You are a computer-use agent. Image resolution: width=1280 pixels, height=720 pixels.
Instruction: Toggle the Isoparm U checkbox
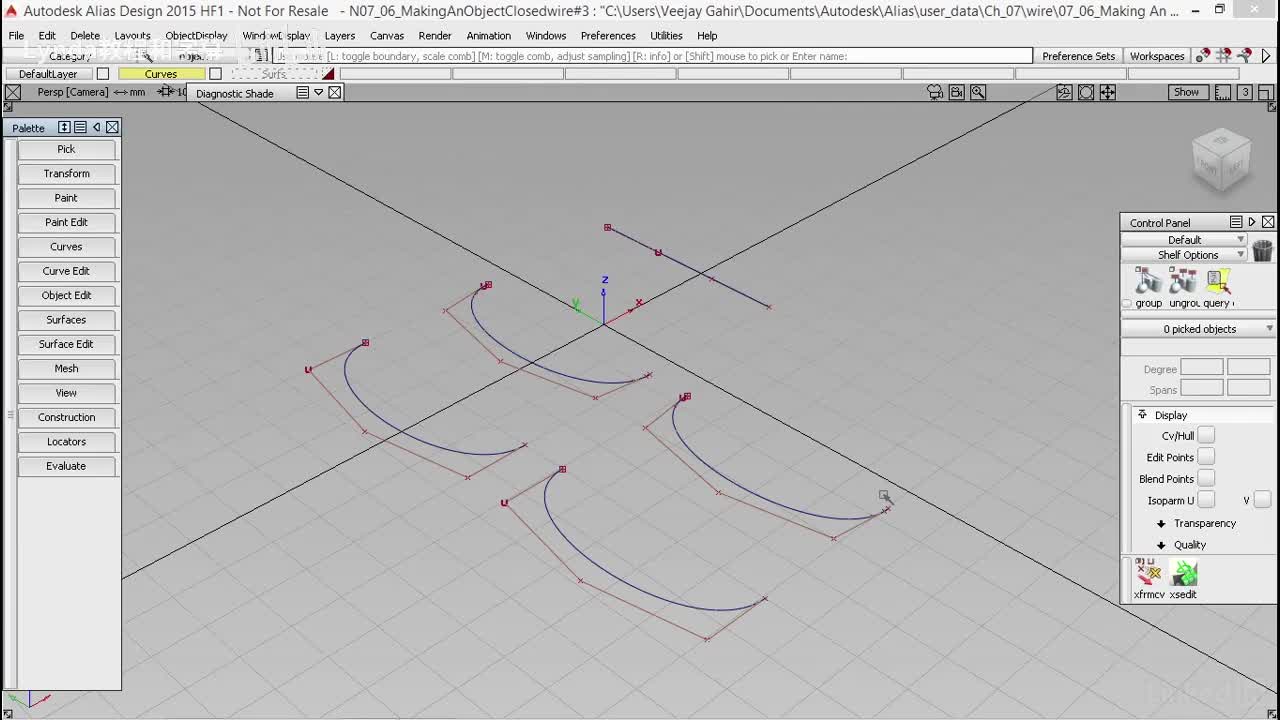(x=1206, y=500)
